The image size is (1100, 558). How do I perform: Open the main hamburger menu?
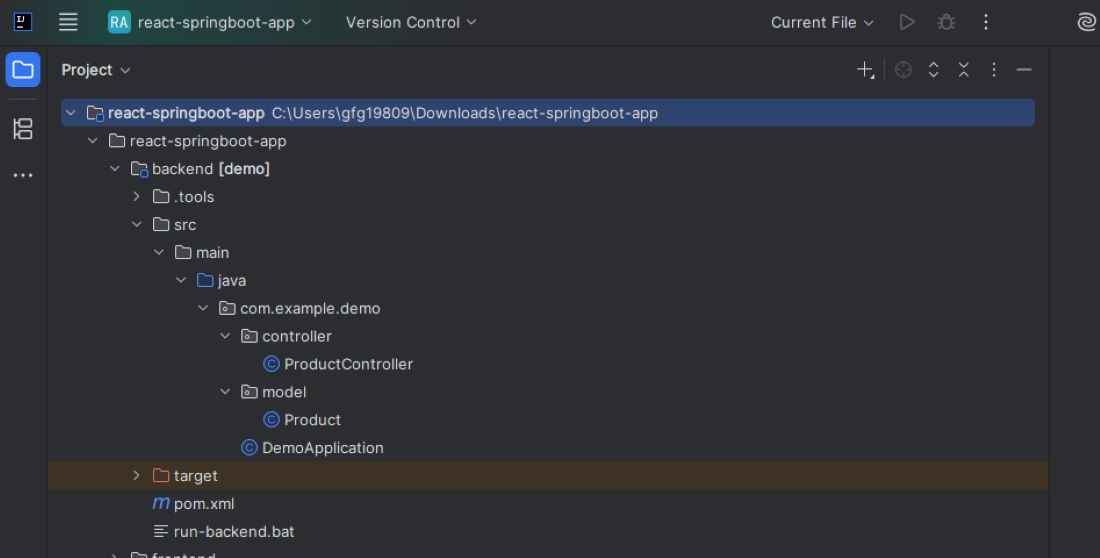pos(68,22)
